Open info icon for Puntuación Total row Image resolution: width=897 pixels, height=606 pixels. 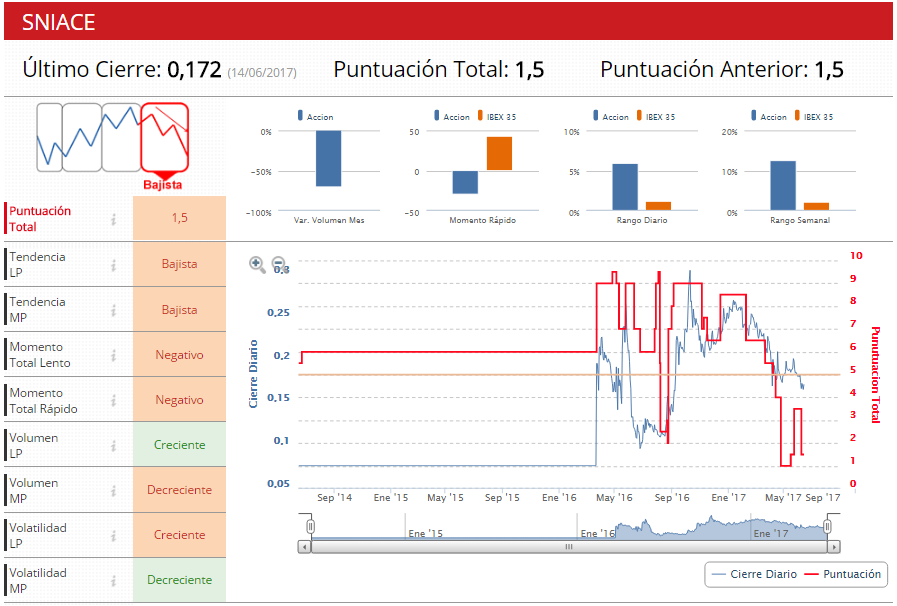click(x=114, y=219)
